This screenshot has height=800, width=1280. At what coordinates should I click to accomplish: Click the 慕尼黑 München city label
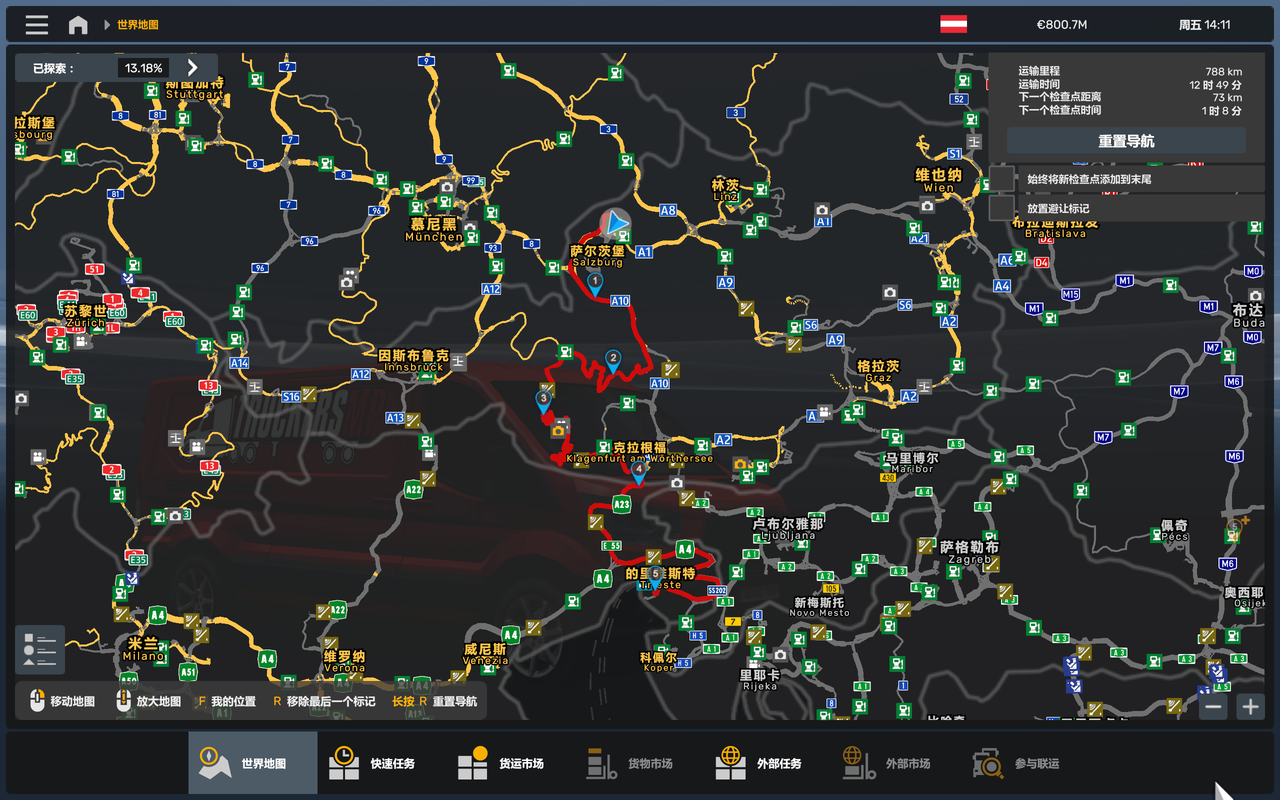pos(434,230)
